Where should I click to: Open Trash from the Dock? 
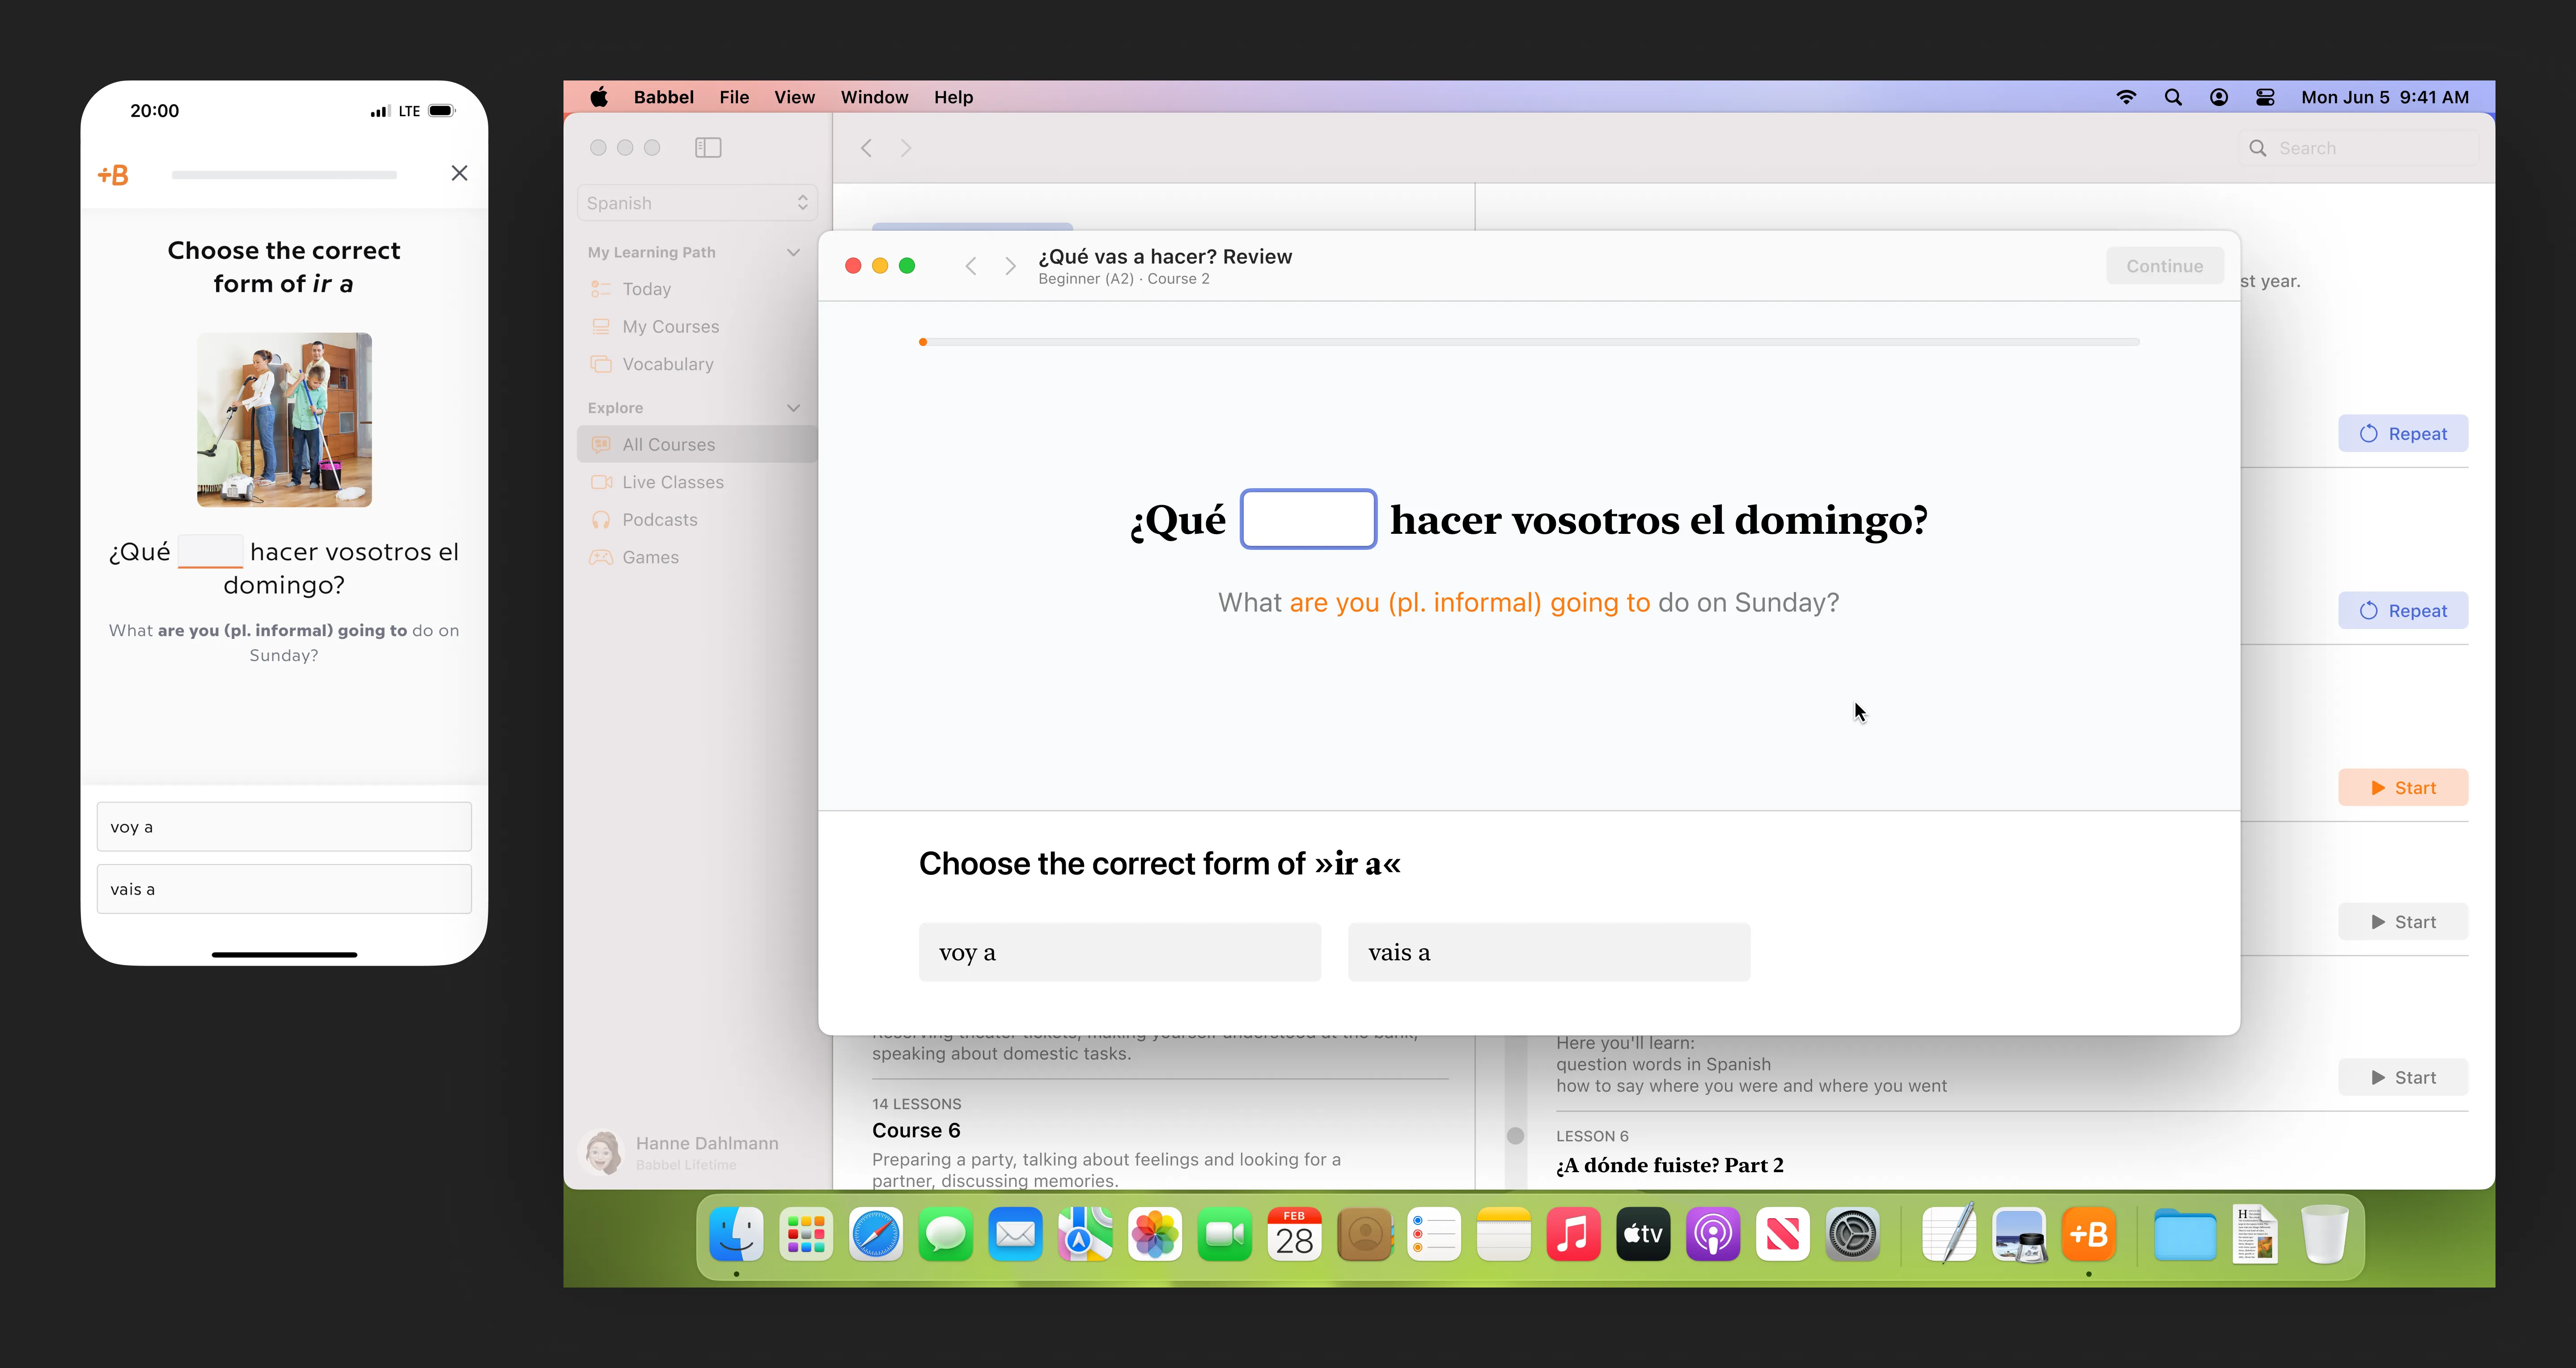(2324, 1235)
